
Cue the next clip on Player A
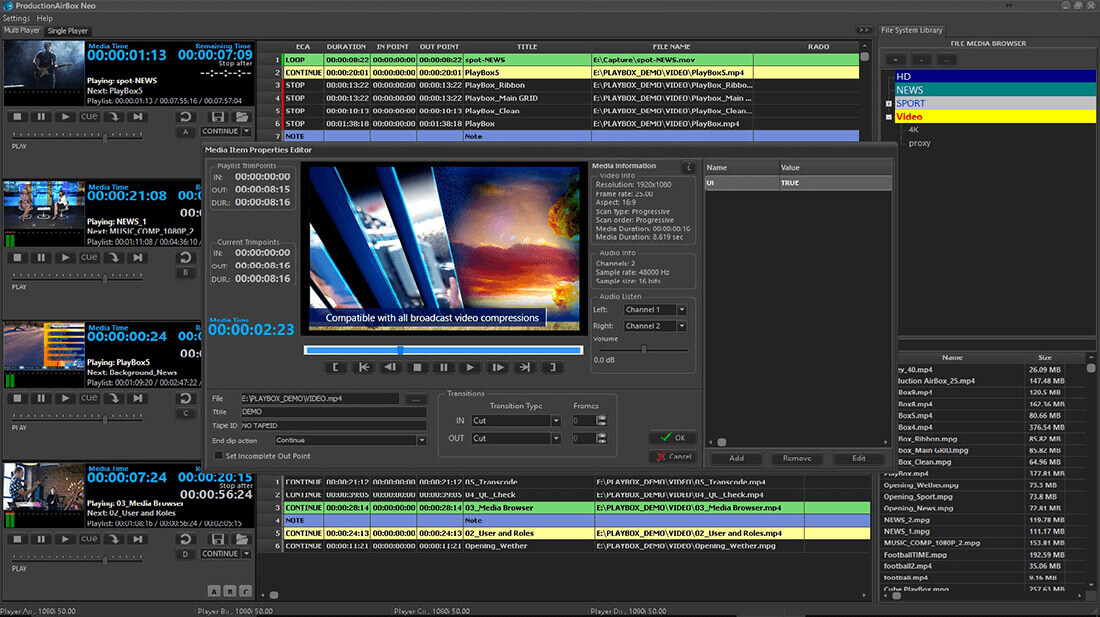click(89, 117)
